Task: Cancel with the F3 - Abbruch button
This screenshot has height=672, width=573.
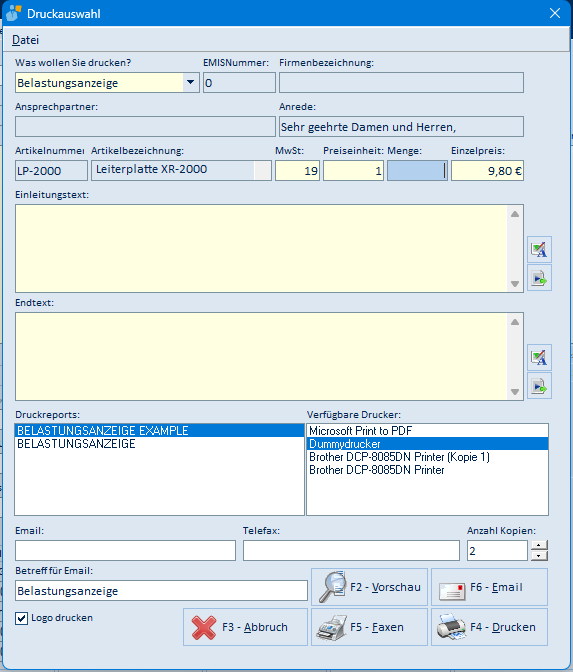Action: [246, 627]
